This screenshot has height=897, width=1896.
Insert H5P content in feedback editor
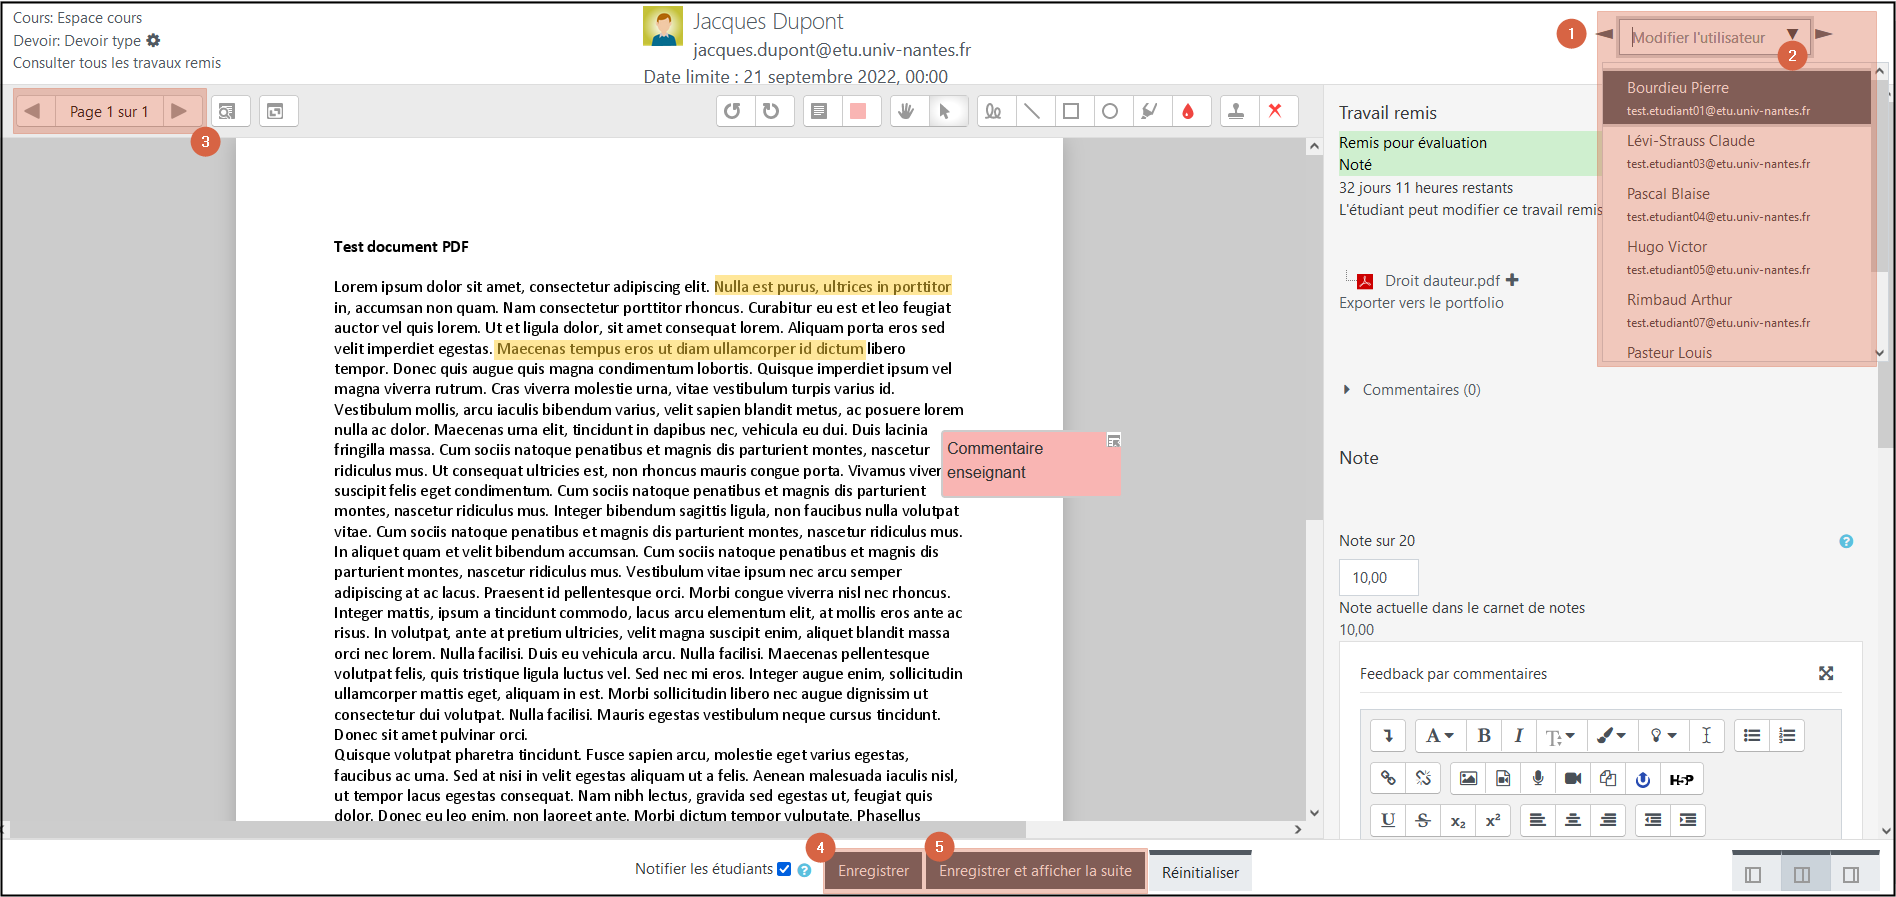coord(1681,779)
